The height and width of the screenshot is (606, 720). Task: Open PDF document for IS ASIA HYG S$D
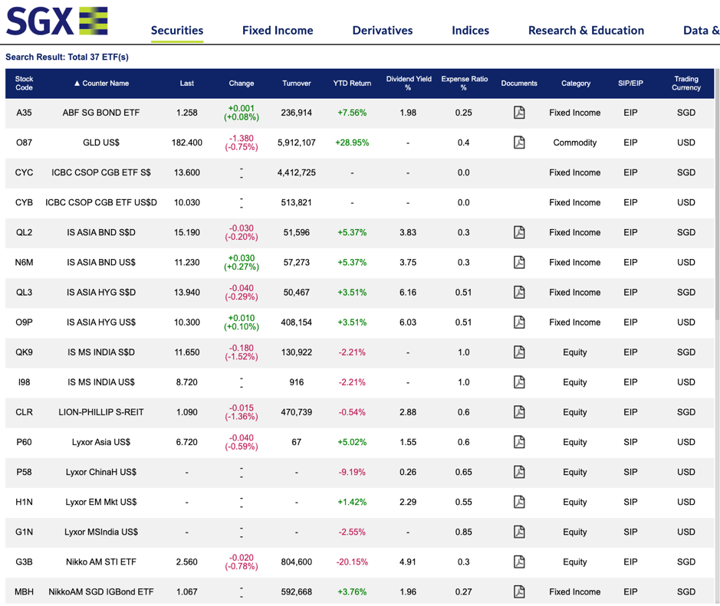pos(519,292)
